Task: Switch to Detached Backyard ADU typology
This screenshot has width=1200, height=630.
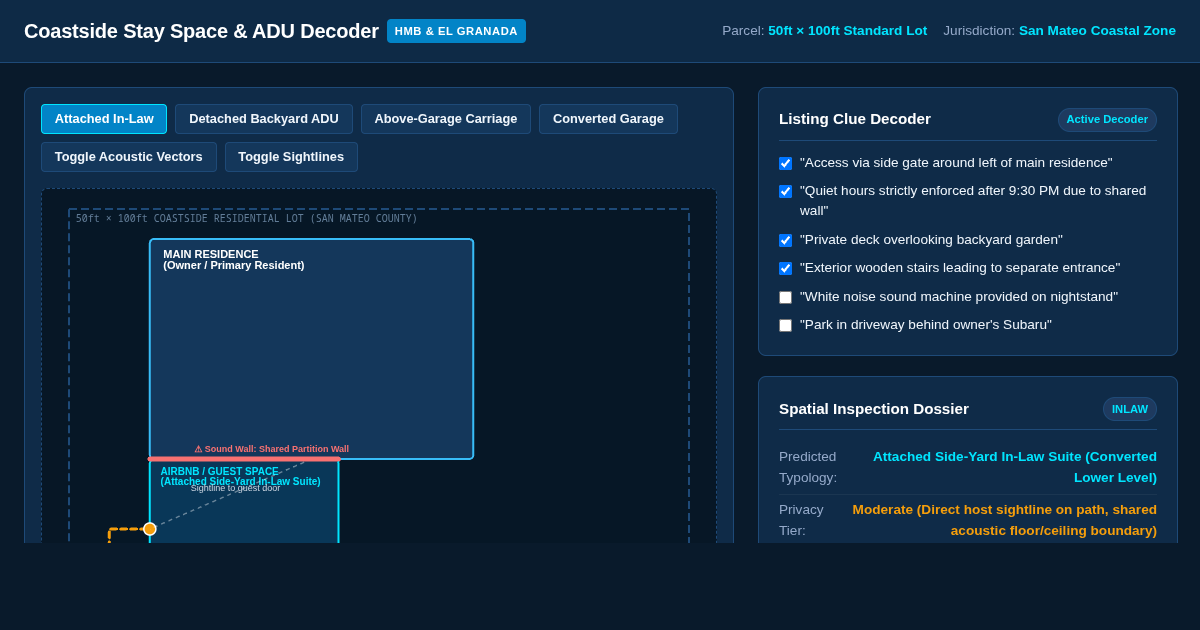Action: click(x=264, y=119)
